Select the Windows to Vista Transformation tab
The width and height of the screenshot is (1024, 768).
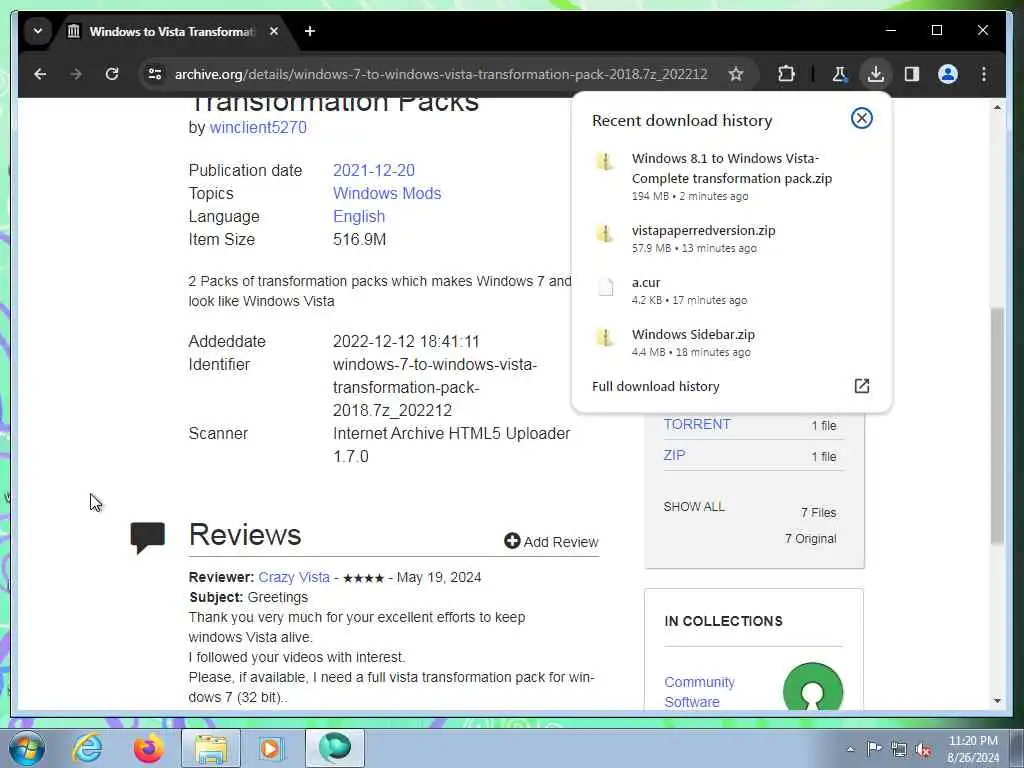click(x=172, y=31)
